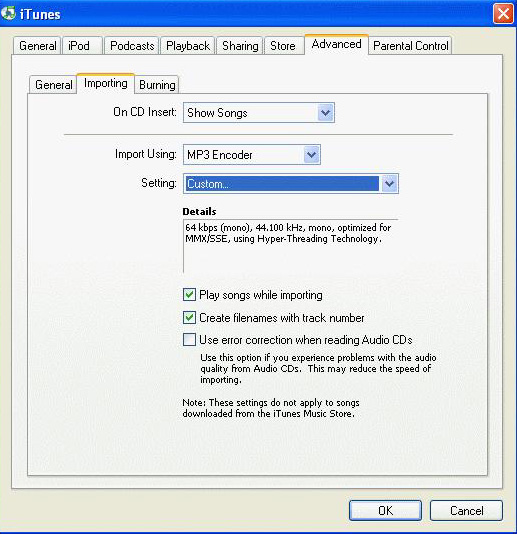
Task: Go to the Store tab
Action: (x=283, y=46)
